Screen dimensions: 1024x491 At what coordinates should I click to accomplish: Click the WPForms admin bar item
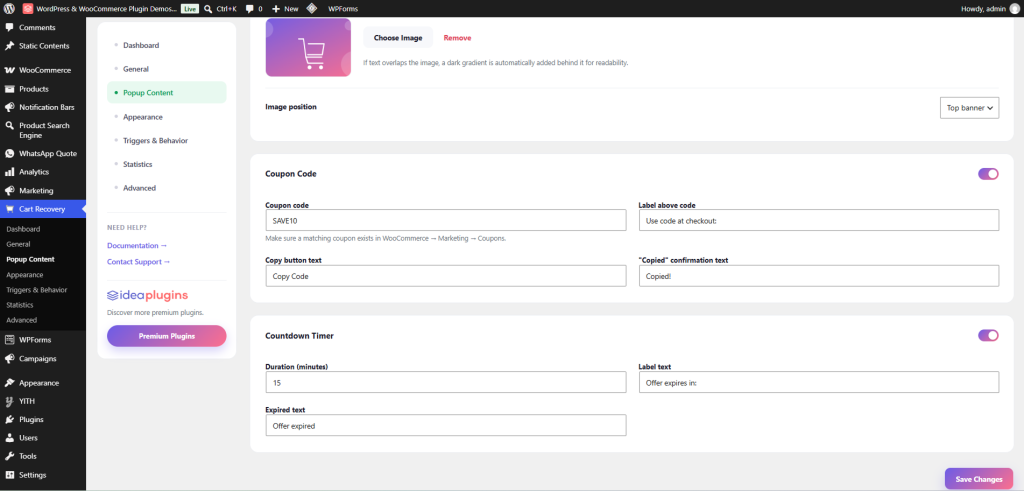tap(343, 9)
